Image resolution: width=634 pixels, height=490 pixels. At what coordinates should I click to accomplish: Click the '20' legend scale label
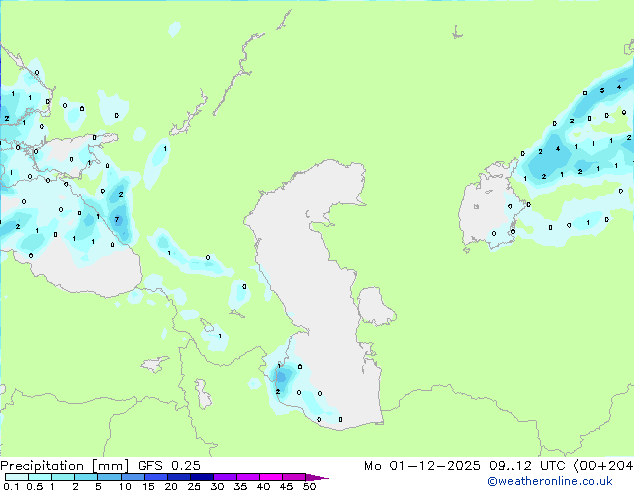click(171, 486)
